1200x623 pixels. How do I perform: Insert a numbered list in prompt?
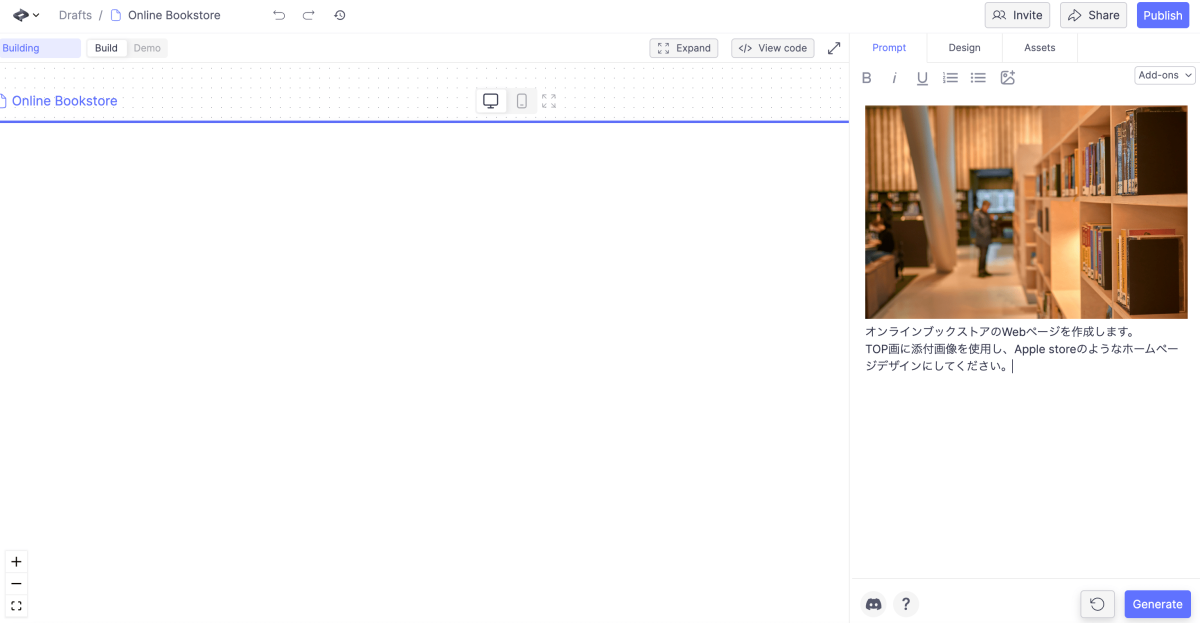pos(950,78)
